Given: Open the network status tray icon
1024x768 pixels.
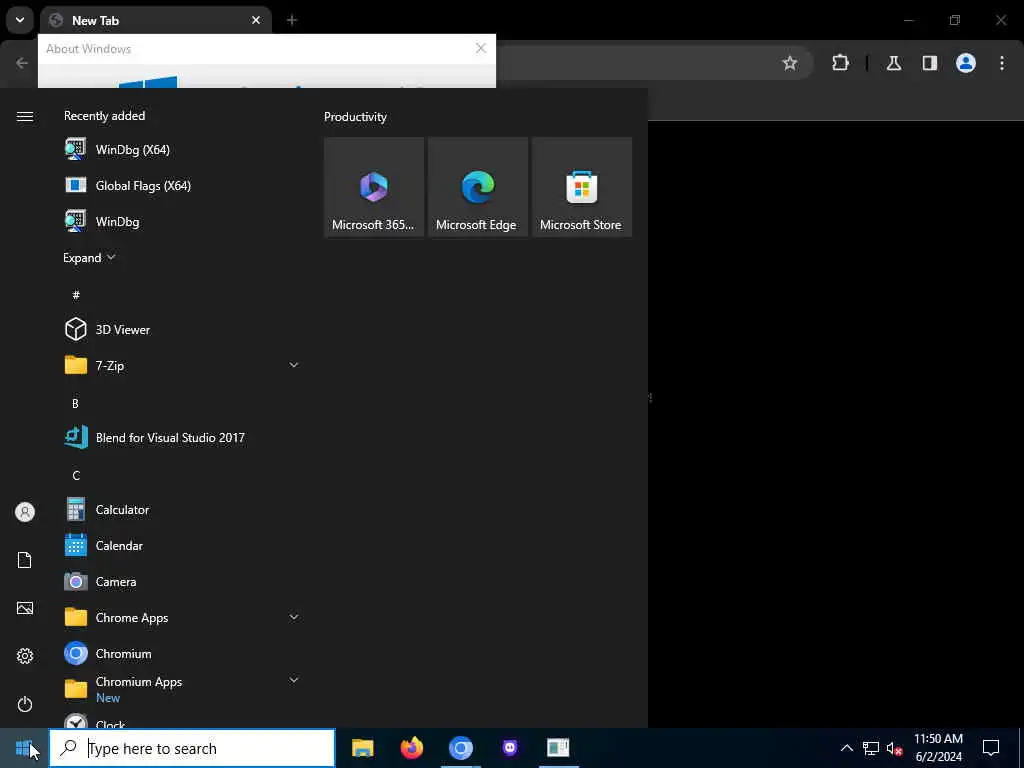Looking at the screenshot, I should point(871,748).
